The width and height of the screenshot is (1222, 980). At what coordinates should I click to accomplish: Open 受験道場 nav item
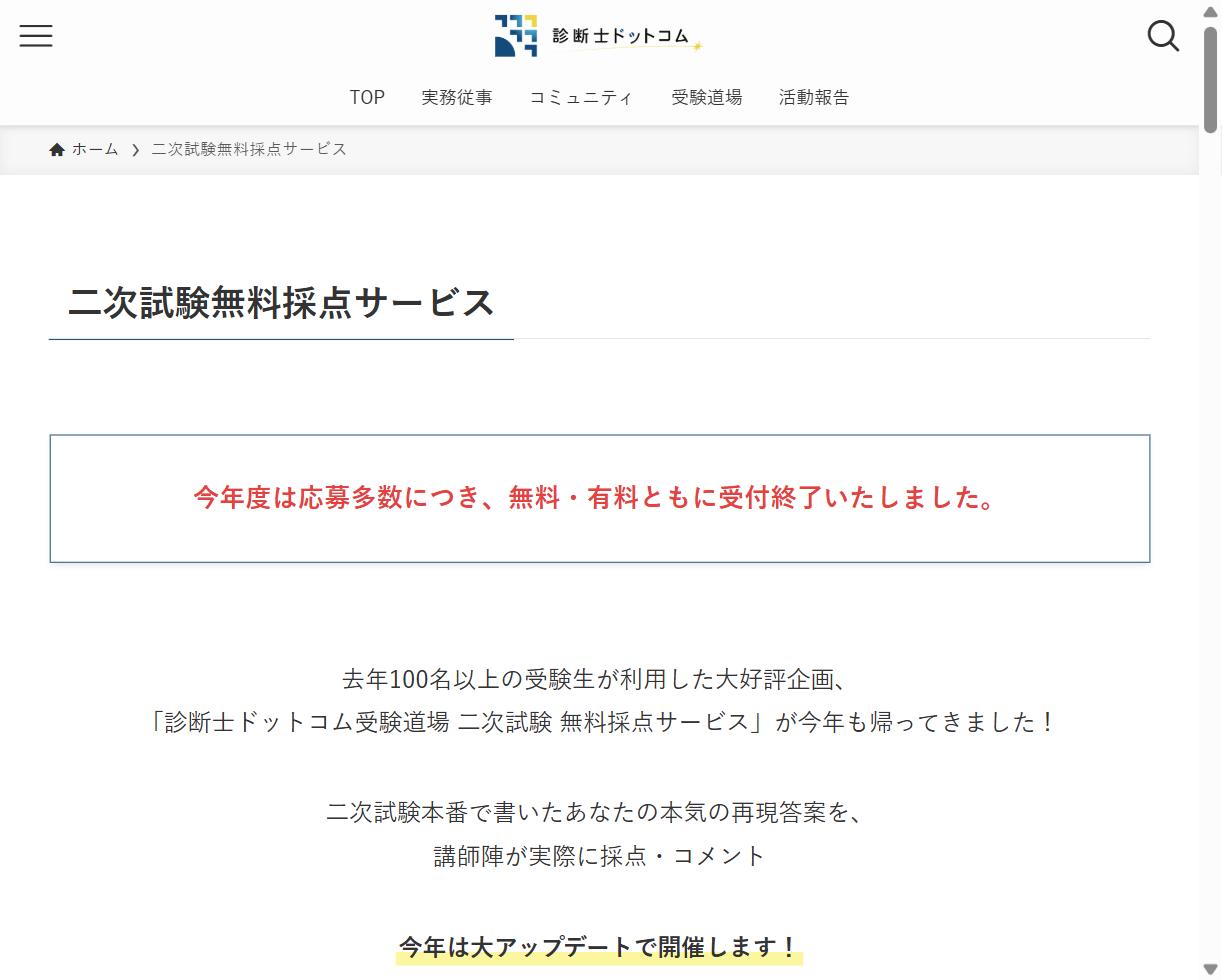[x=707, y=97]
